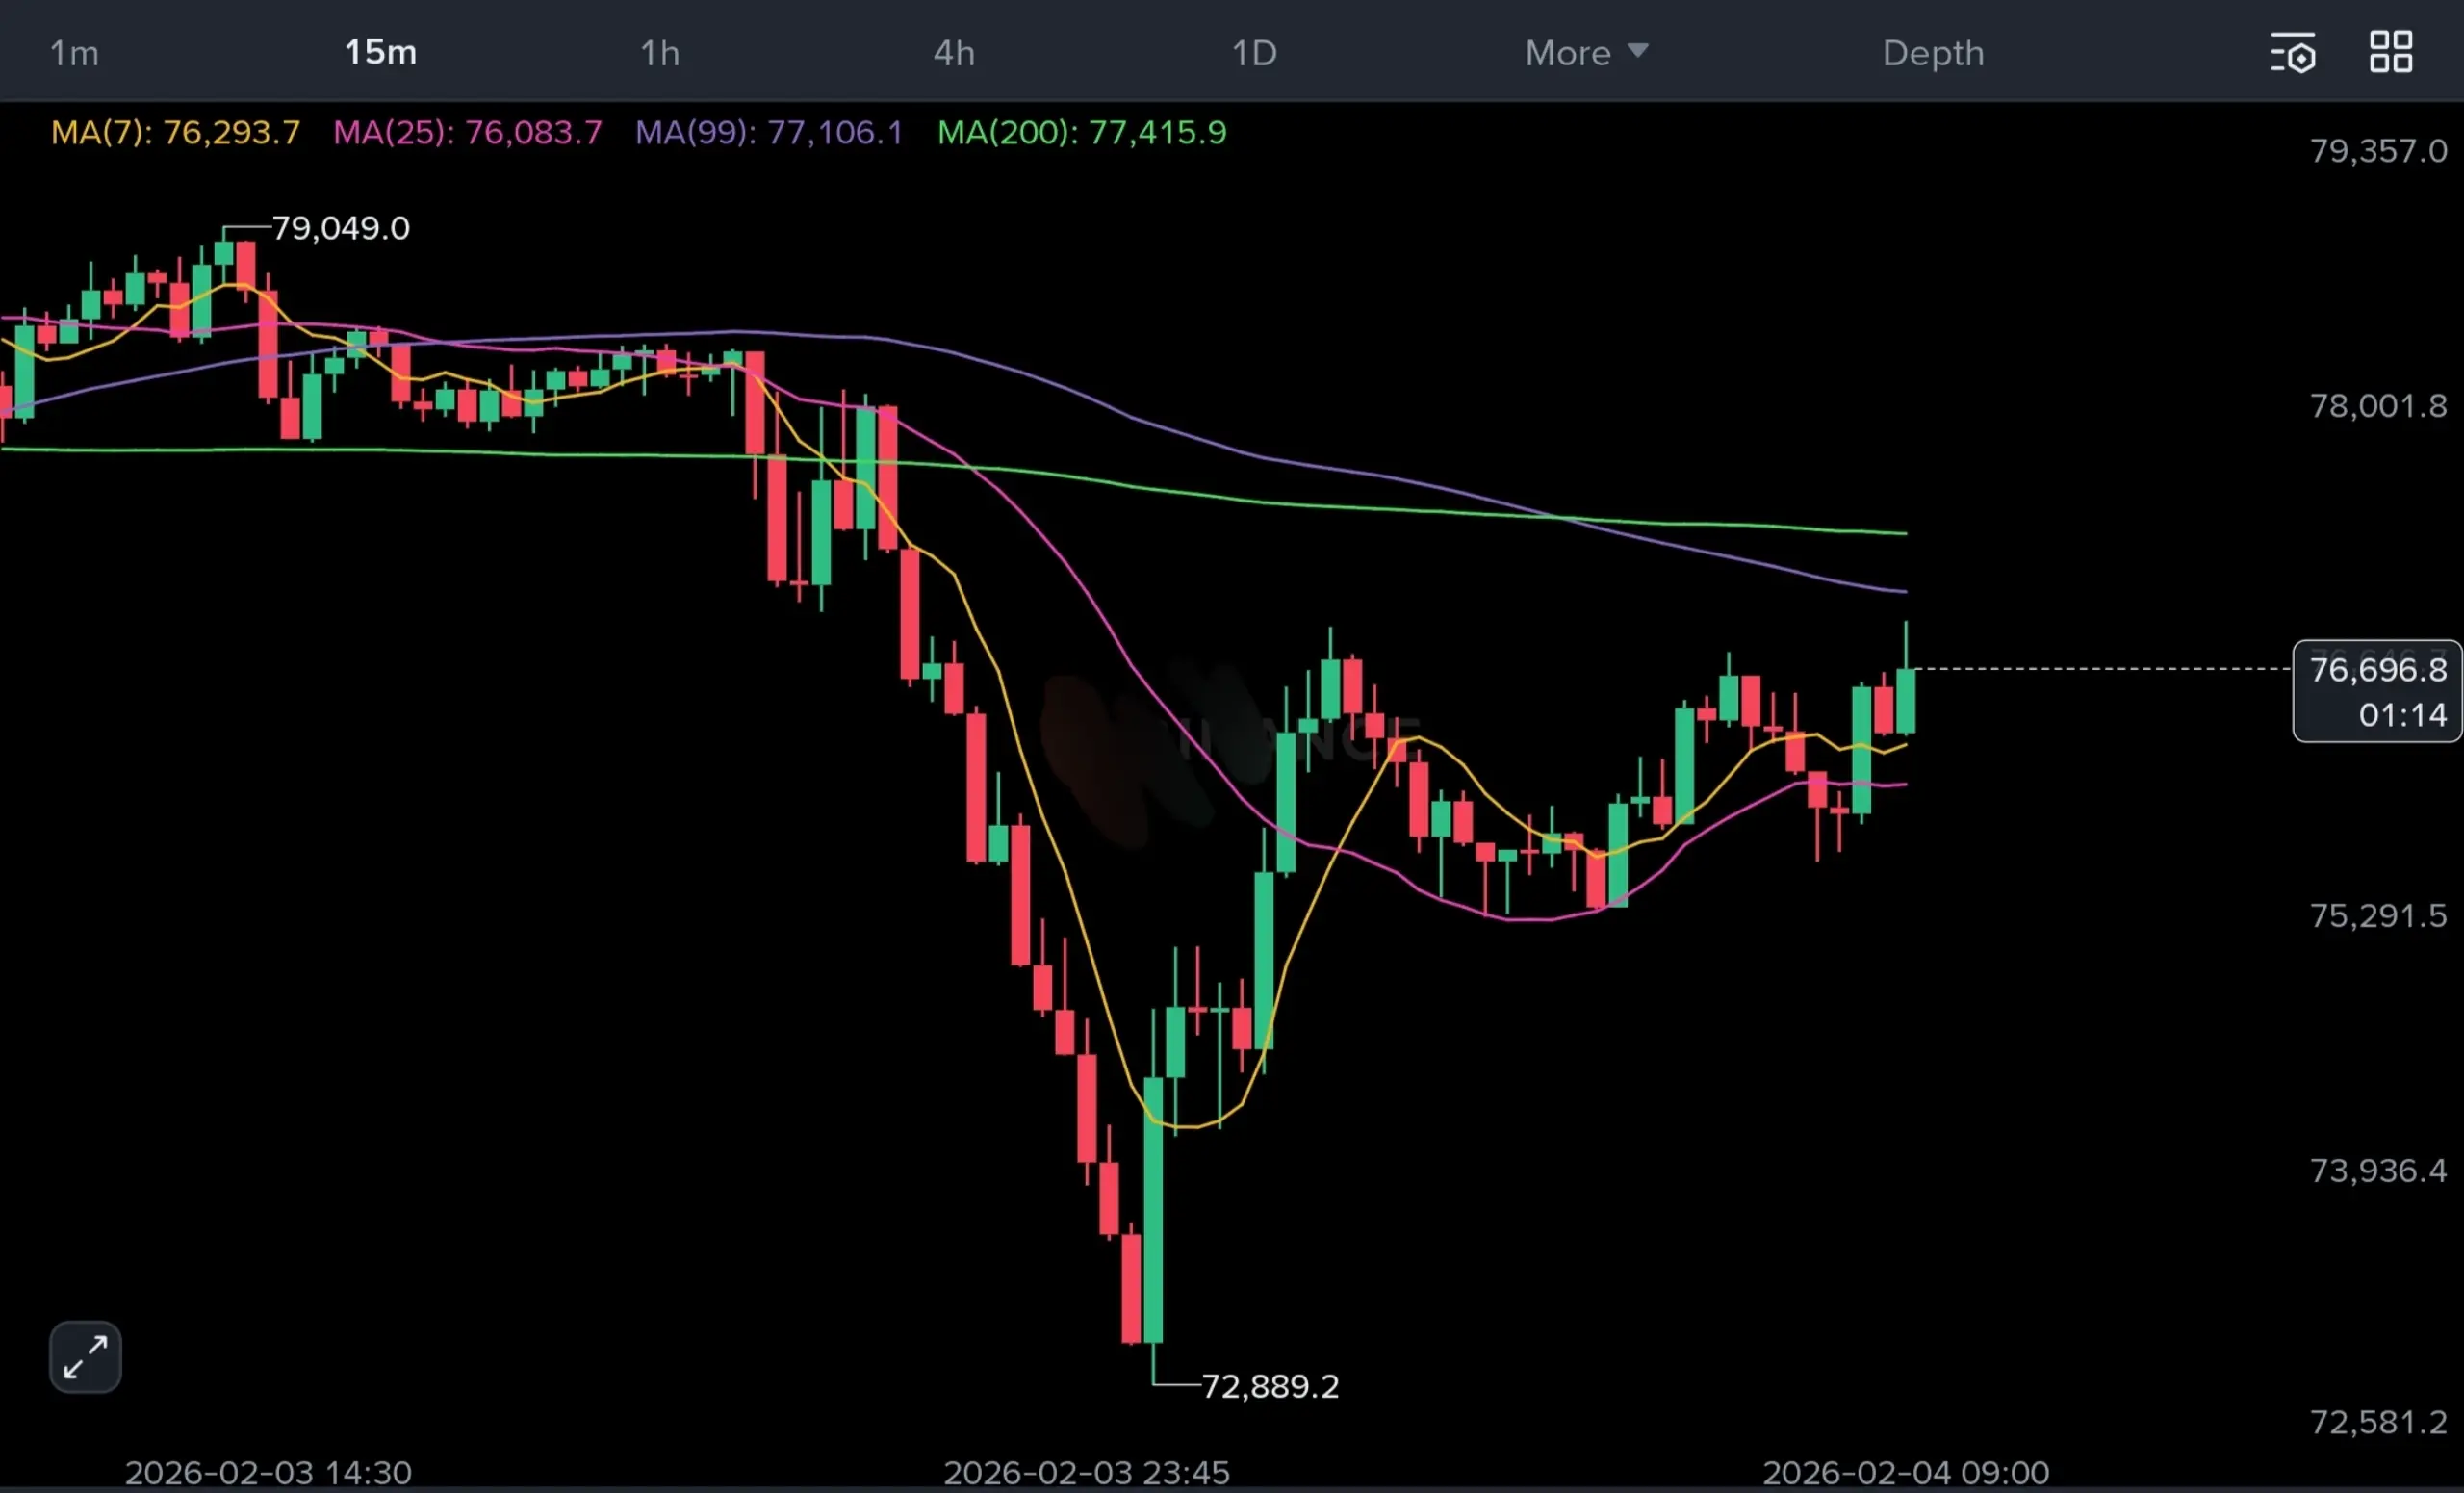Switch to the 1m timeframe
The image size is (2464, 1493).
[74, 53]
